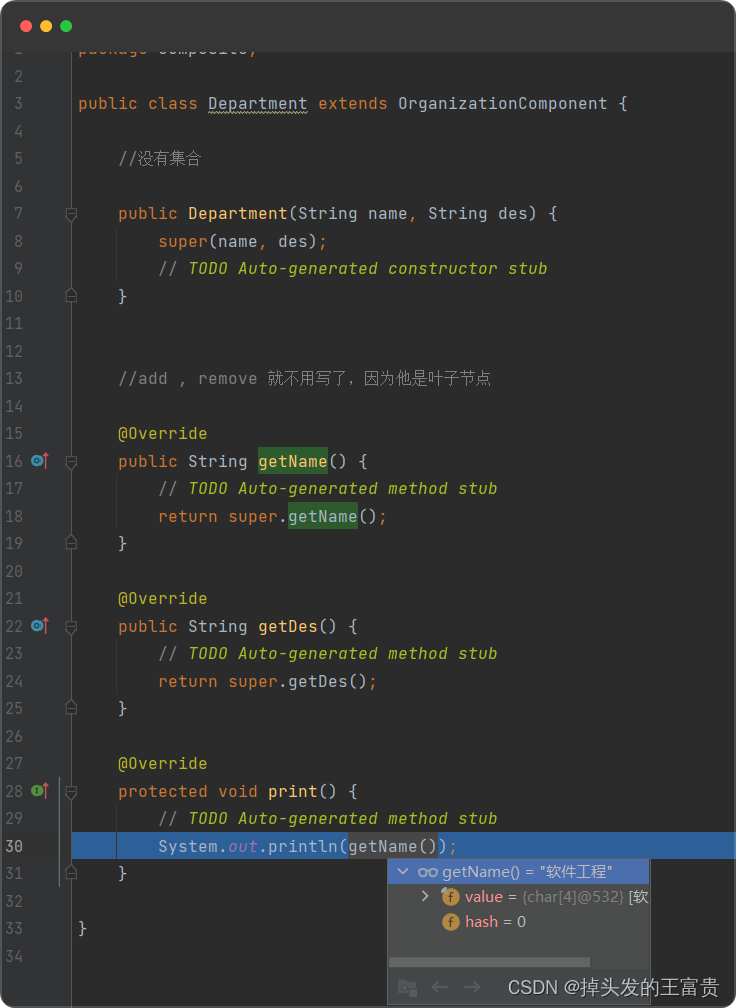The width and height of the screenshot is (736, 1008).
Task: Click the //没有集合 comment on line 5
Action: 160,159
